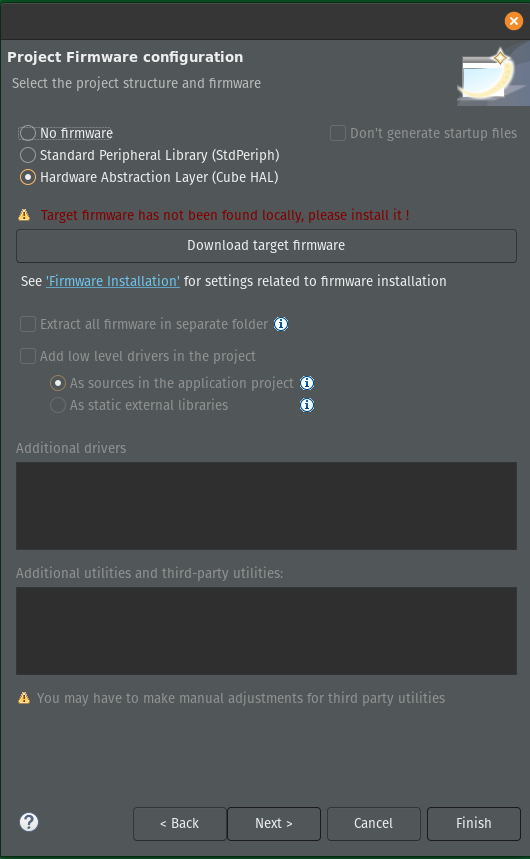The image size is (530, 859).
Task: Click warning icon beside manual adjustments note
Action: [x=24, y=698]
